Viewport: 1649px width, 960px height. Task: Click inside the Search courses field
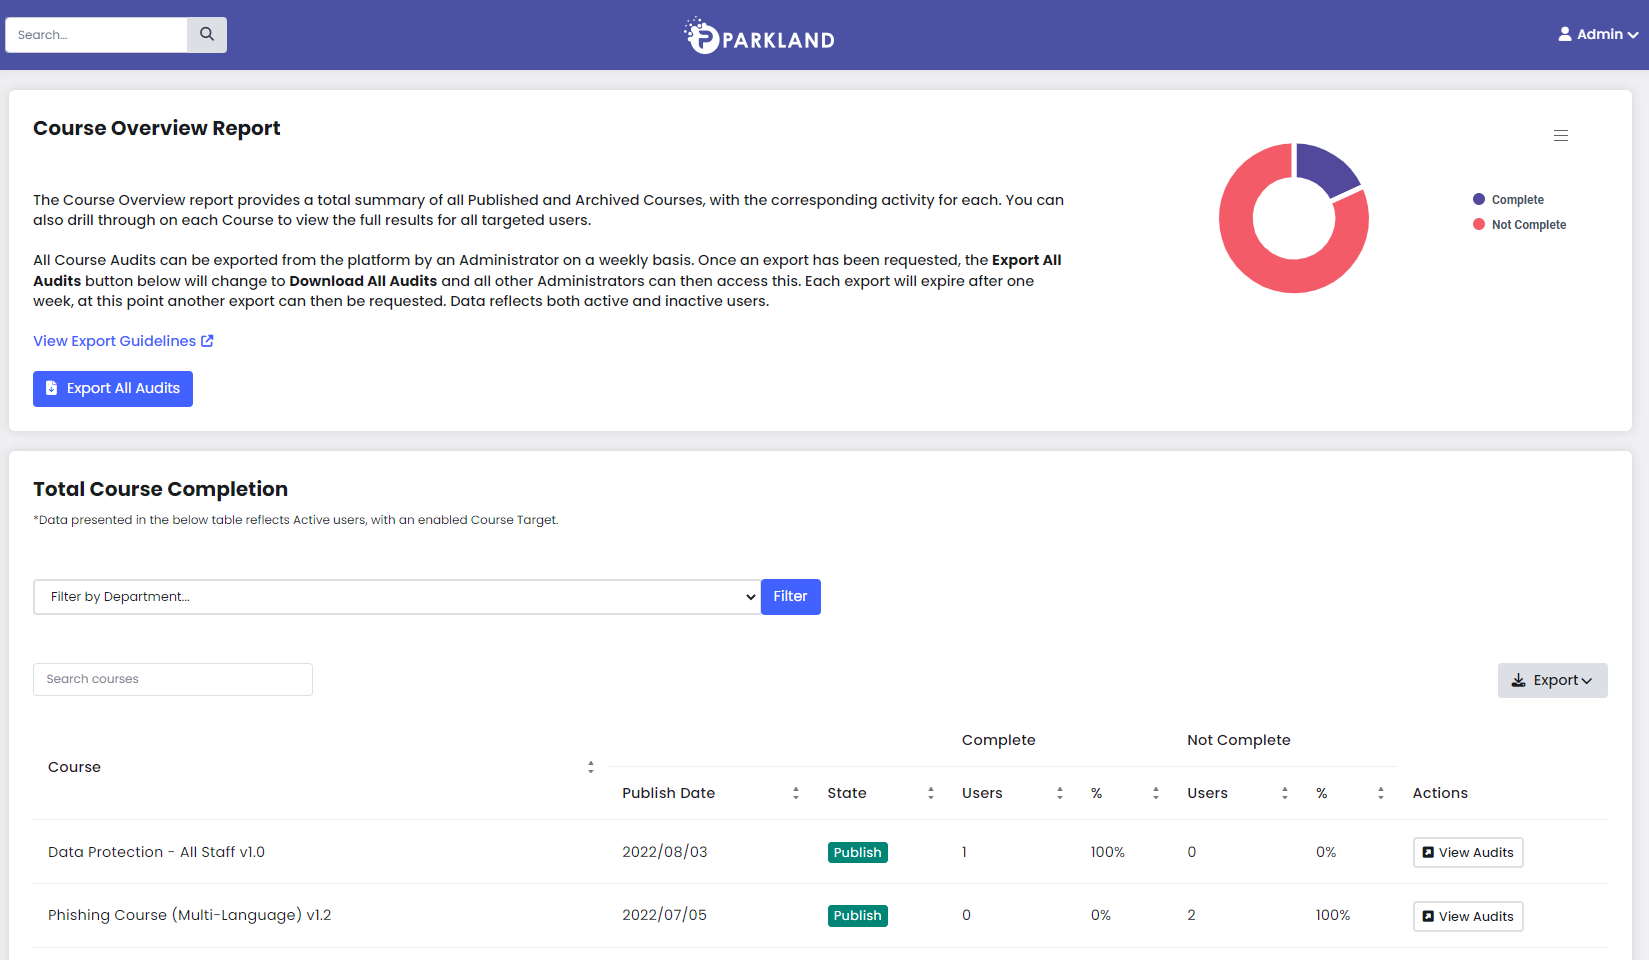172,679
